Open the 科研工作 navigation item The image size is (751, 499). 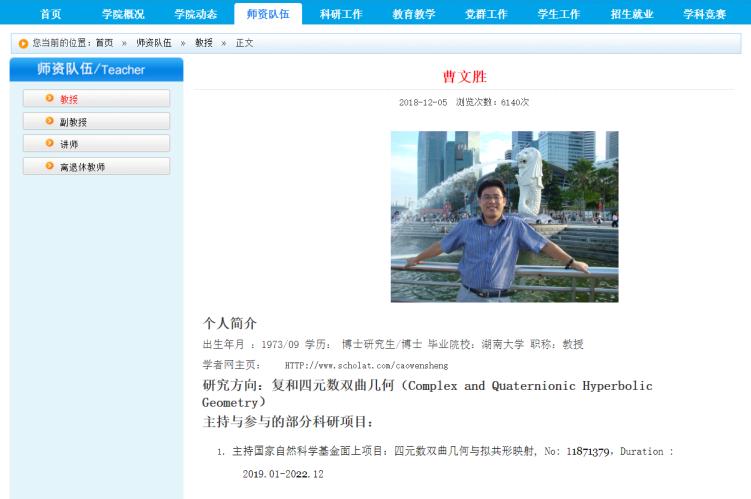pos(341,14)
